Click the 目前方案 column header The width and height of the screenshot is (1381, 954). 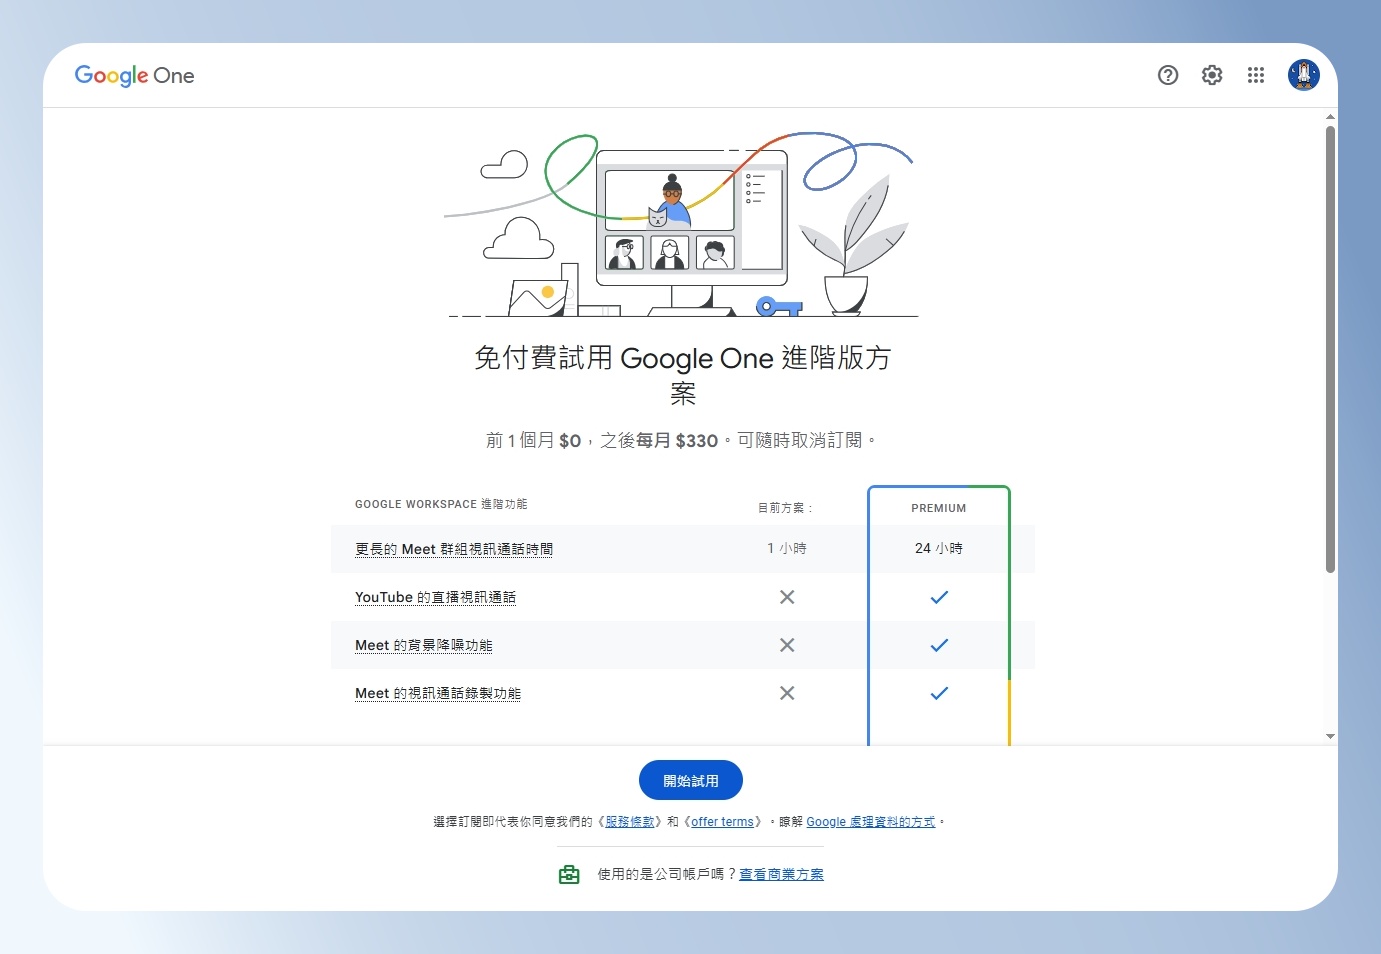pyautogui.click(x=785, y=508)
